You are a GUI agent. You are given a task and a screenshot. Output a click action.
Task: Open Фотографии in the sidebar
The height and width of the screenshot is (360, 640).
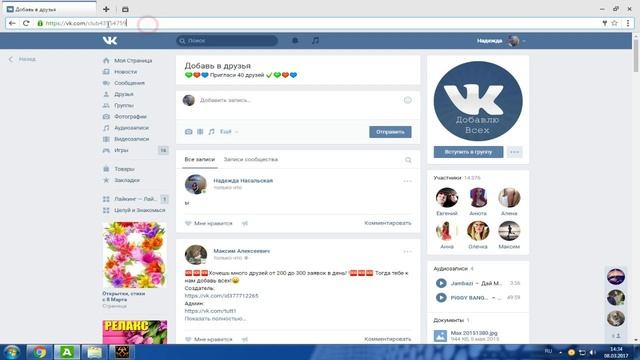pyautogui.click(x=130, y=117)
